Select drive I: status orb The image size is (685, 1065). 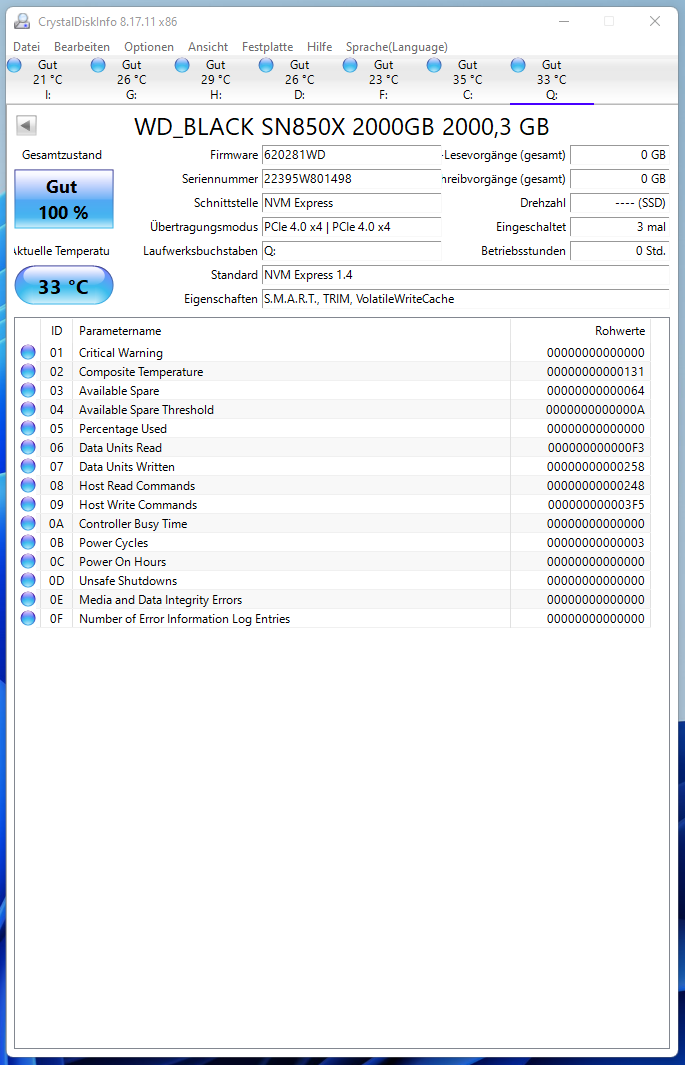tap(14, 65)
